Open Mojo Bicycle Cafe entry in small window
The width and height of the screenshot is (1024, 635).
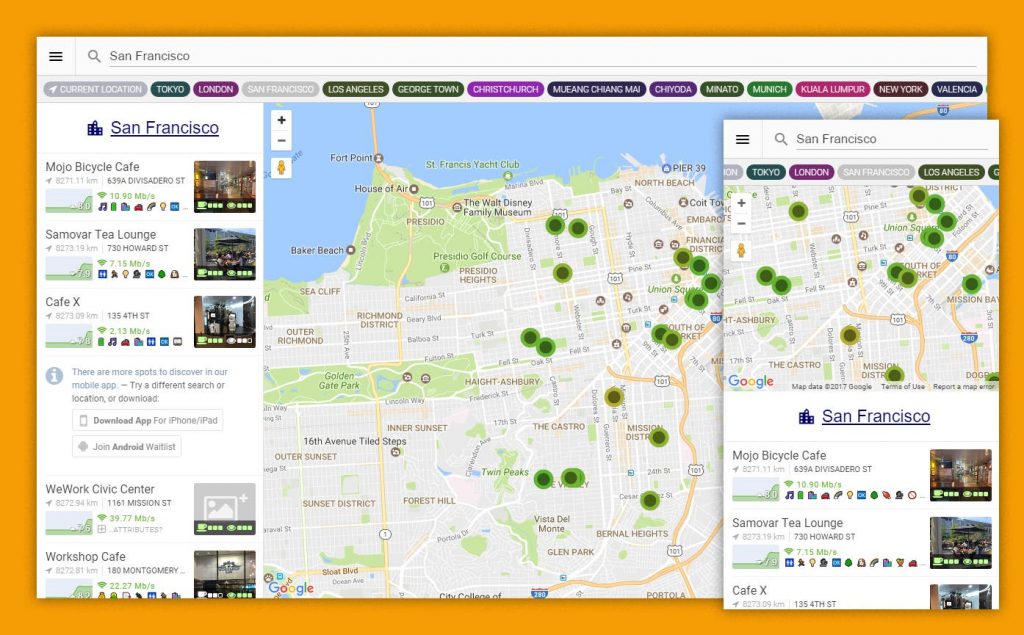pos(861,476)
